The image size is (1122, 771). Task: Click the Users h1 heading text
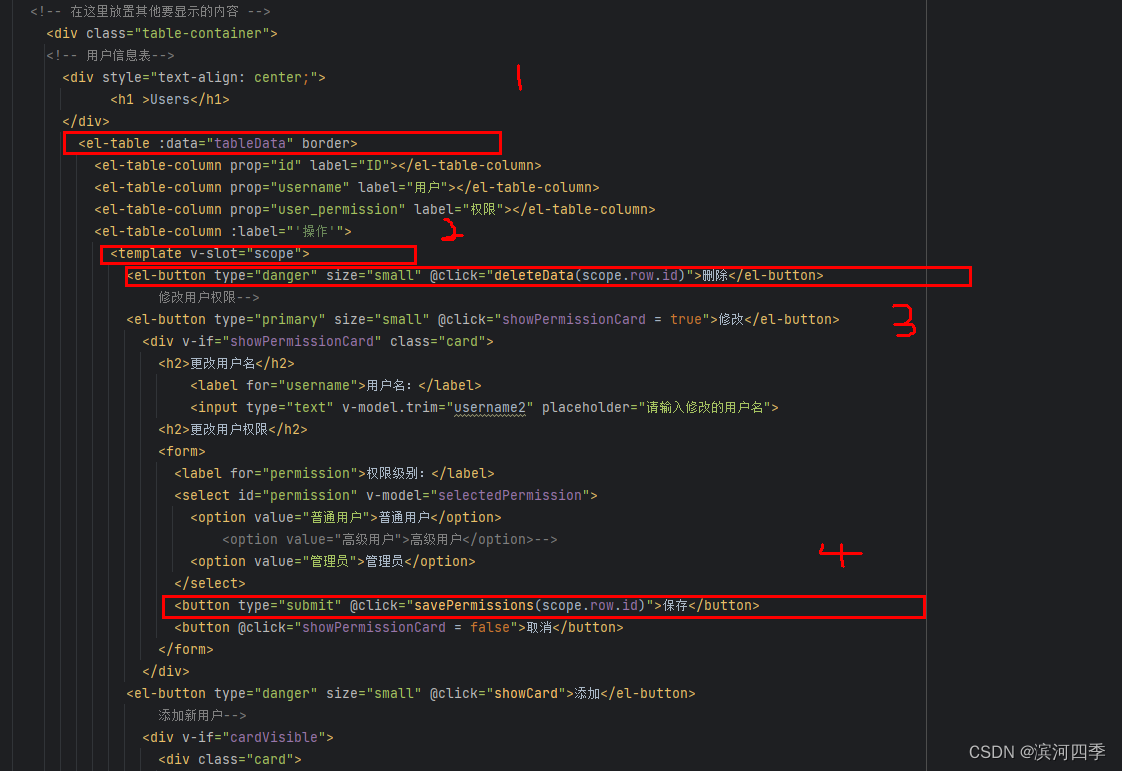[168, 99]
